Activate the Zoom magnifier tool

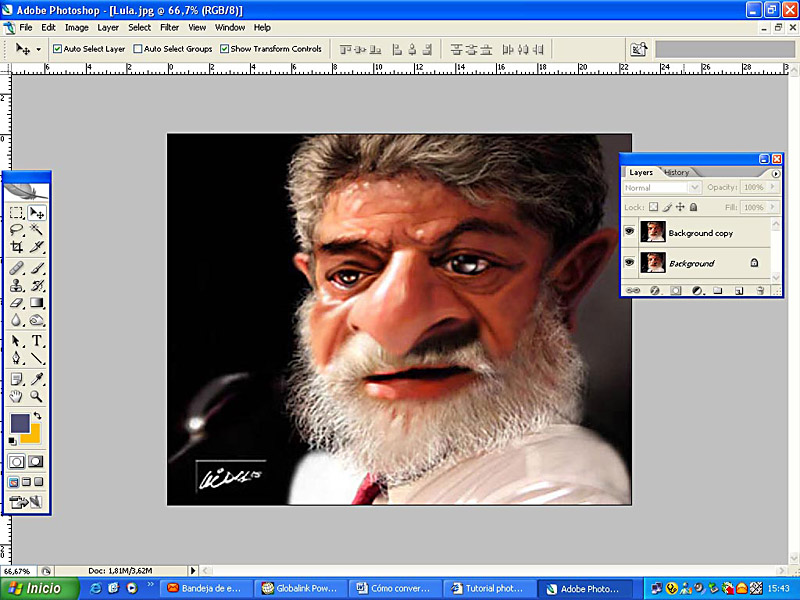pos(37,397)
